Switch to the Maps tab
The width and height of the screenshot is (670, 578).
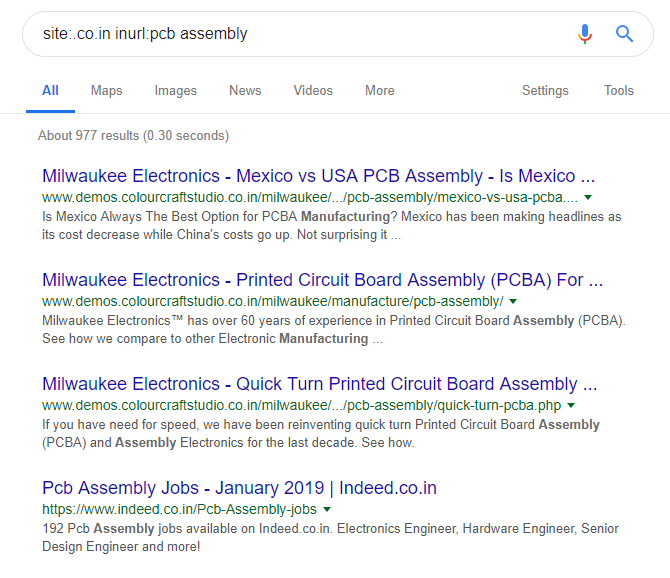(106, 91)
